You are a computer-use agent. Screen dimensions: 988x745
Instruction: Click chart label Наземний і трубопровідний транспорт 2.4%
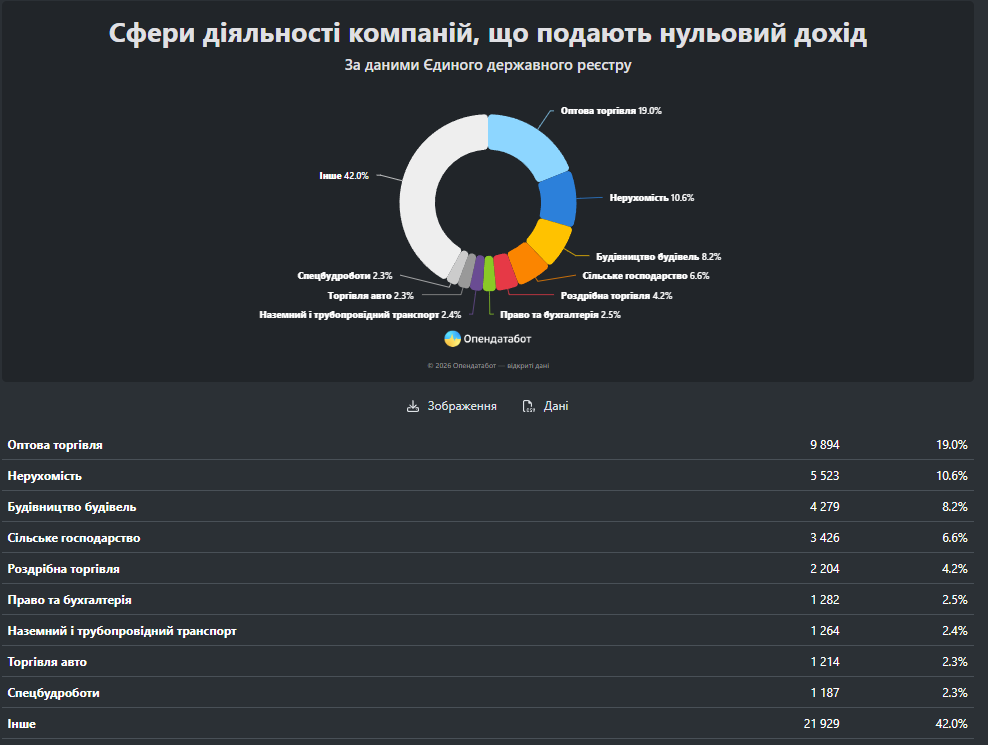[x=360, y=315]
